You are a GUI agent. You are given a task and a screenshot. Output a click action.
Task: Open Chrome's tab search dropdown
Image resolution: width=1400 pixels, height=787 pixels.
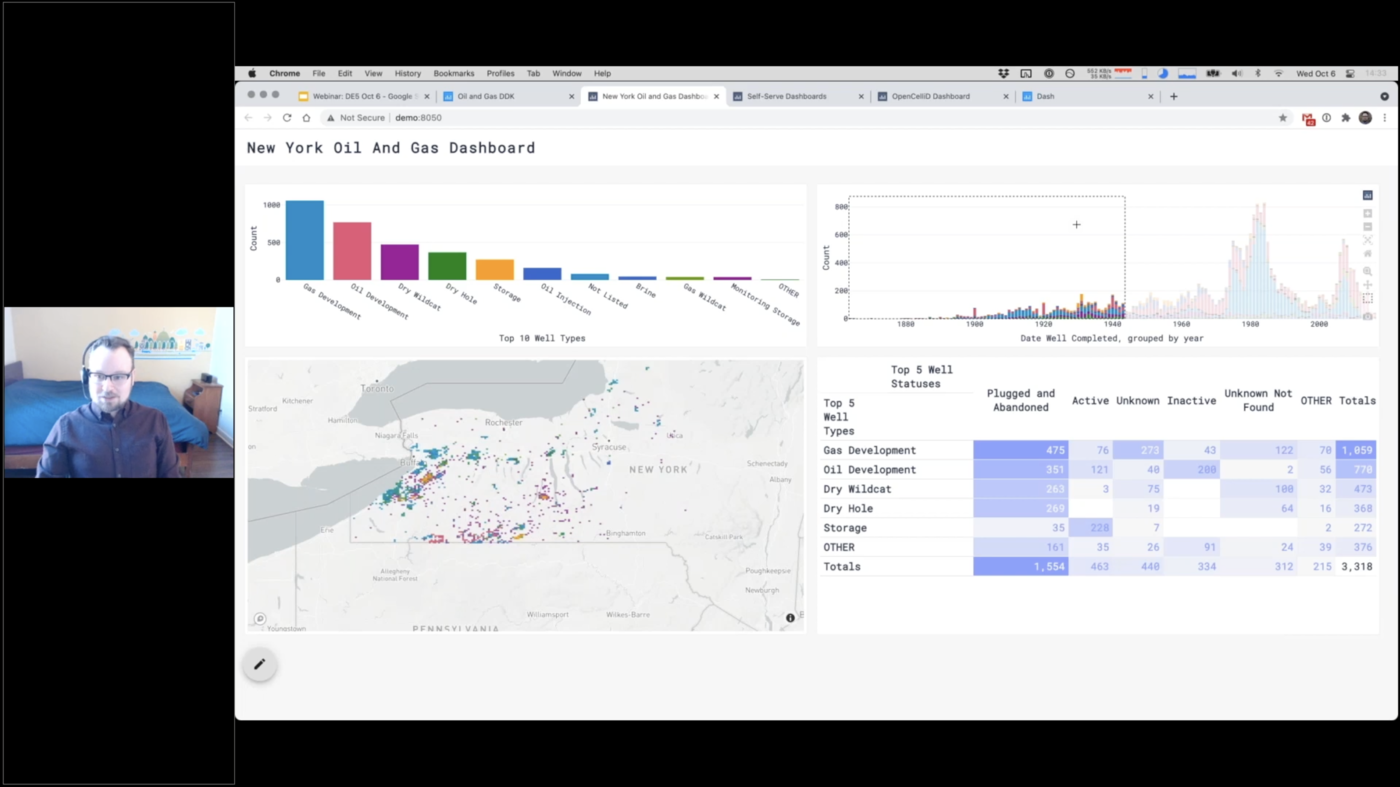[1384, 97]
